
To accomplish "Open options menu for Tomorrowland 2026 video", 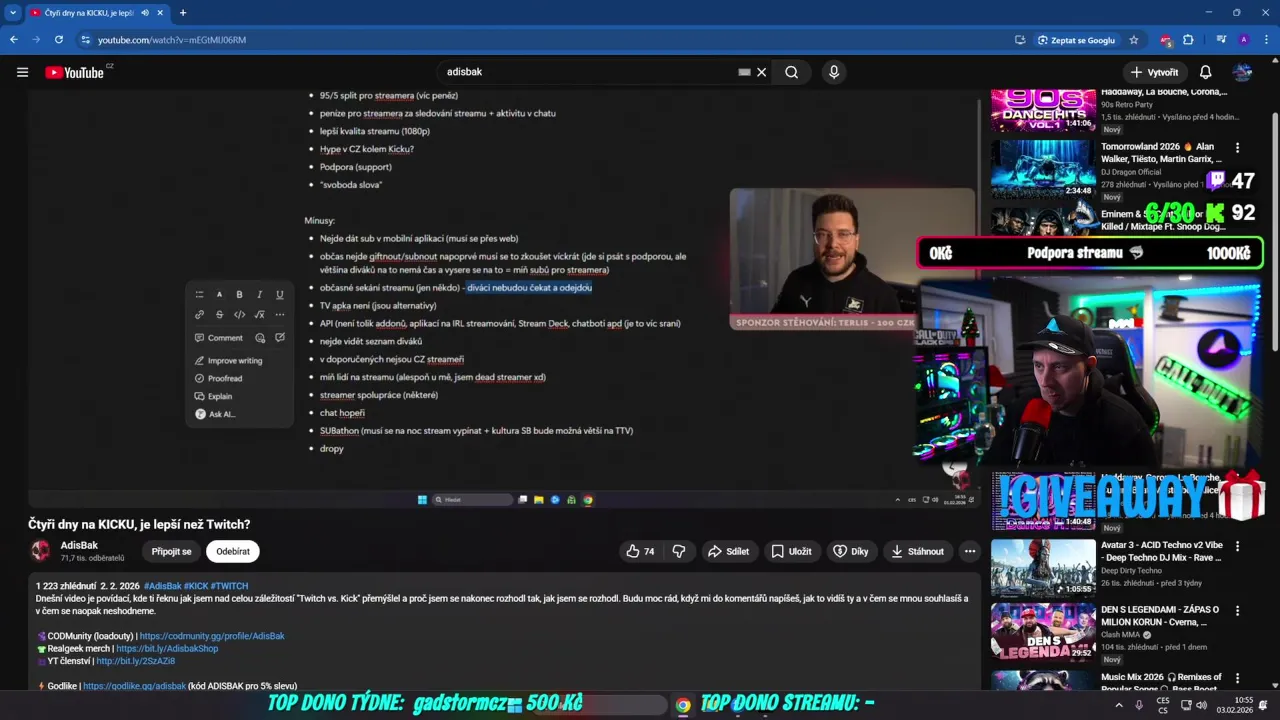I will 1237,147.
